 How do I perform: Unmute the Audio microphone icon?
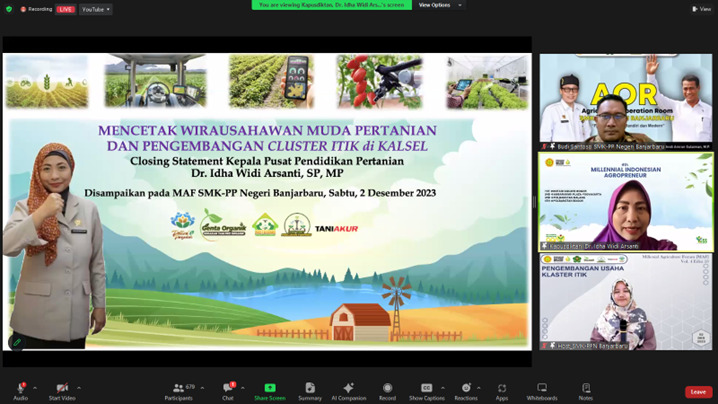tap(20, 388)
